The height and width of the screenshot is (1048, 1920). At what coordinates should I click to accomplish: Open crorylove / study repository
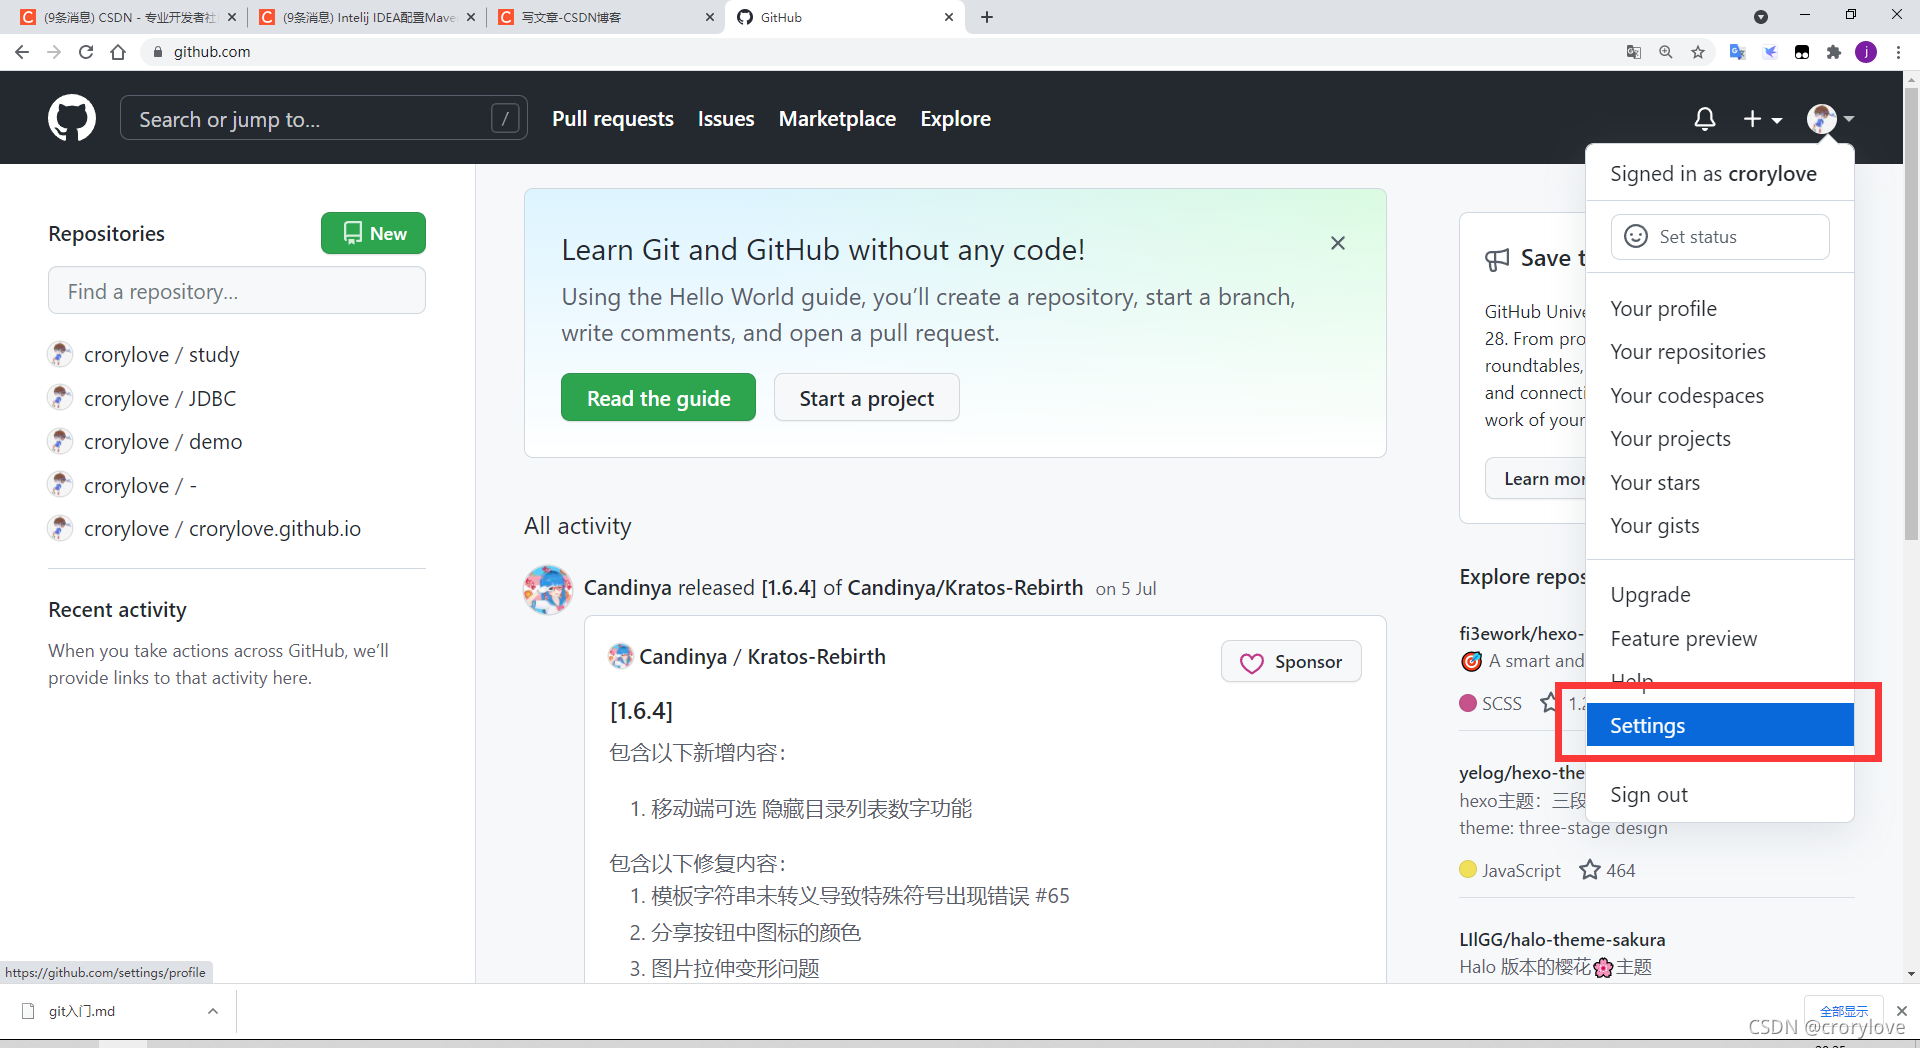pyautogui.click(x=161, y=355)
